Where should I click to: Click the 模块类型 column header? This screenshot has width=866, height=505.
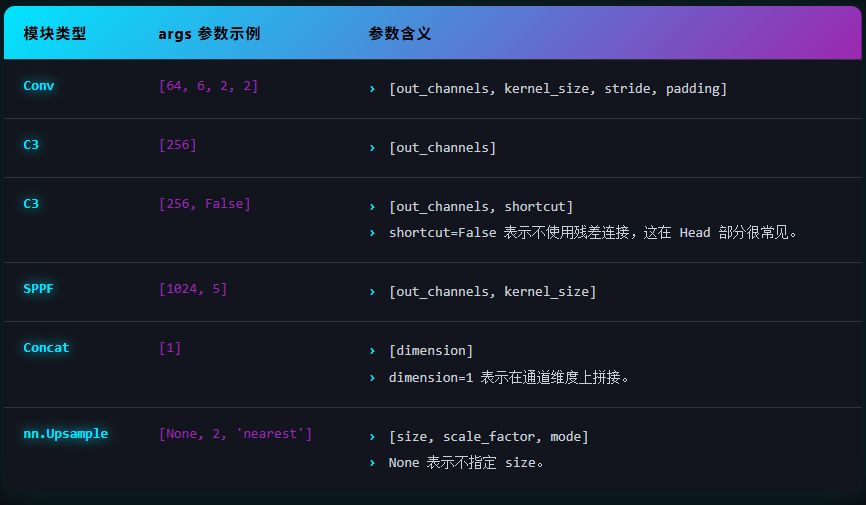point(55,34)
